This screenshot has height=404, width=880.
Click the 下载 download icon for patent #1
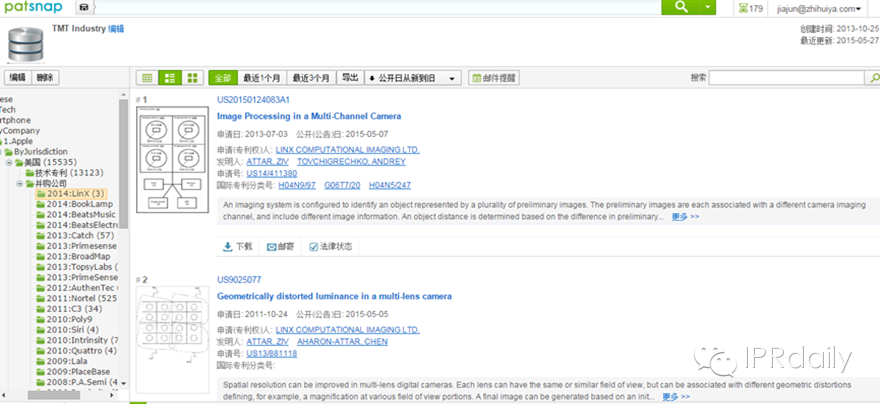[x=227, y=246]
